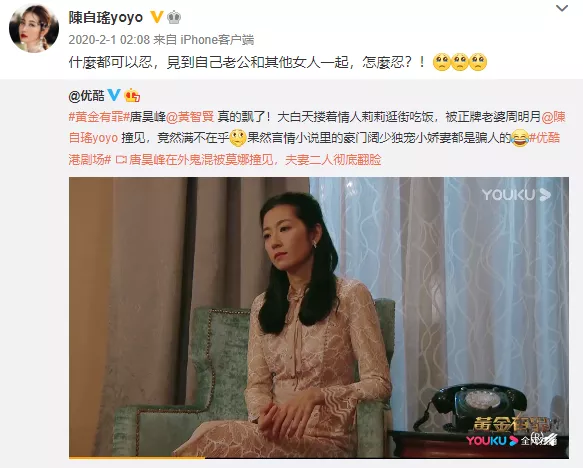Open the @黄智贤 mention link
The height and width of the screenshot is (468, 583).
click(x=190, y=117)
